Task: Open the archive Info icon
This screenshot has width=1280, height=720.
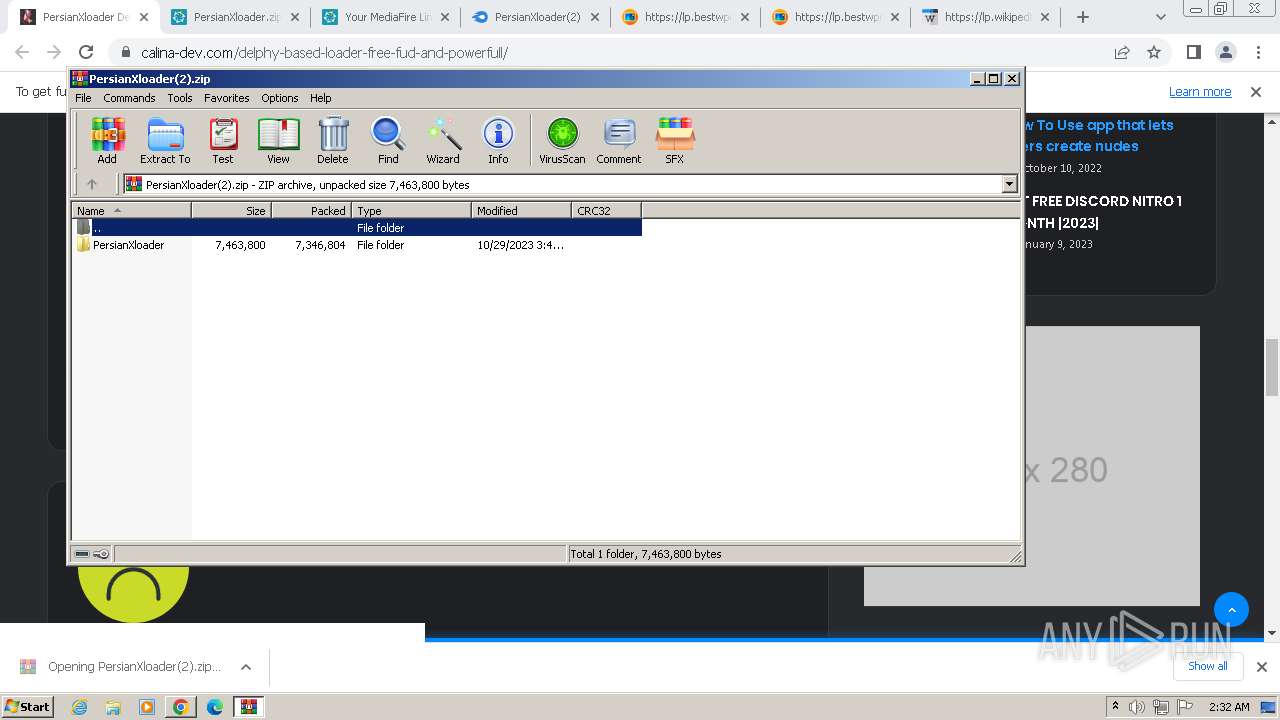Action: click(498, 140)
